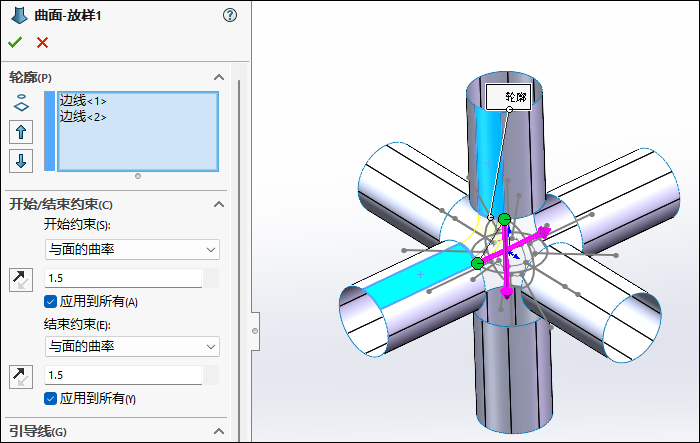Screen dimensions: 700x443
Task: Select 边线<1> in profile list
Action: 83,101
